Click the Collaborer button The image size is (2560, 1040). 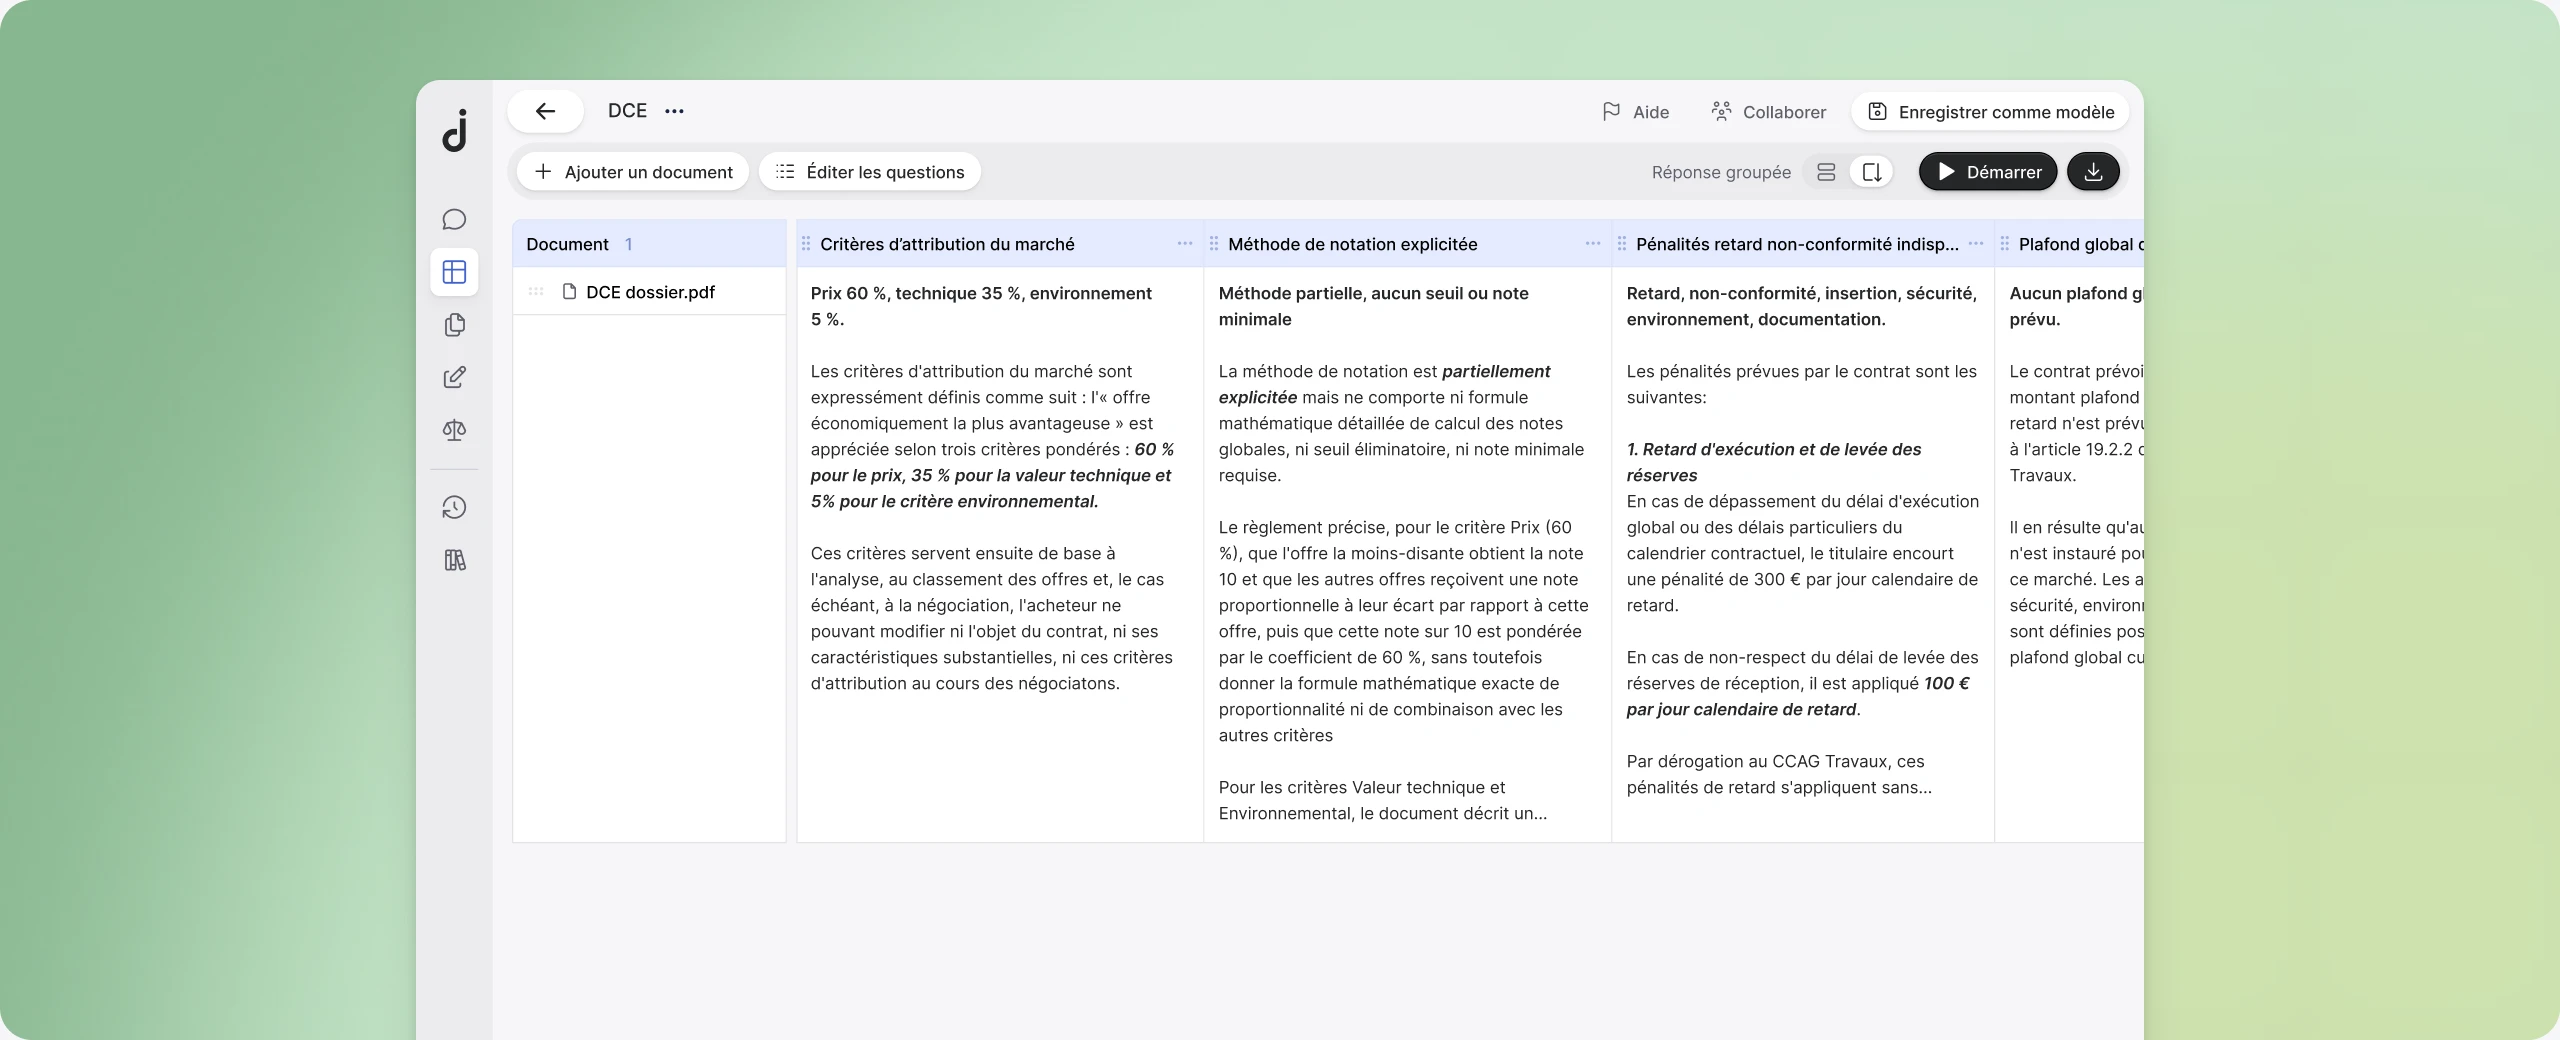[1768, 112]
